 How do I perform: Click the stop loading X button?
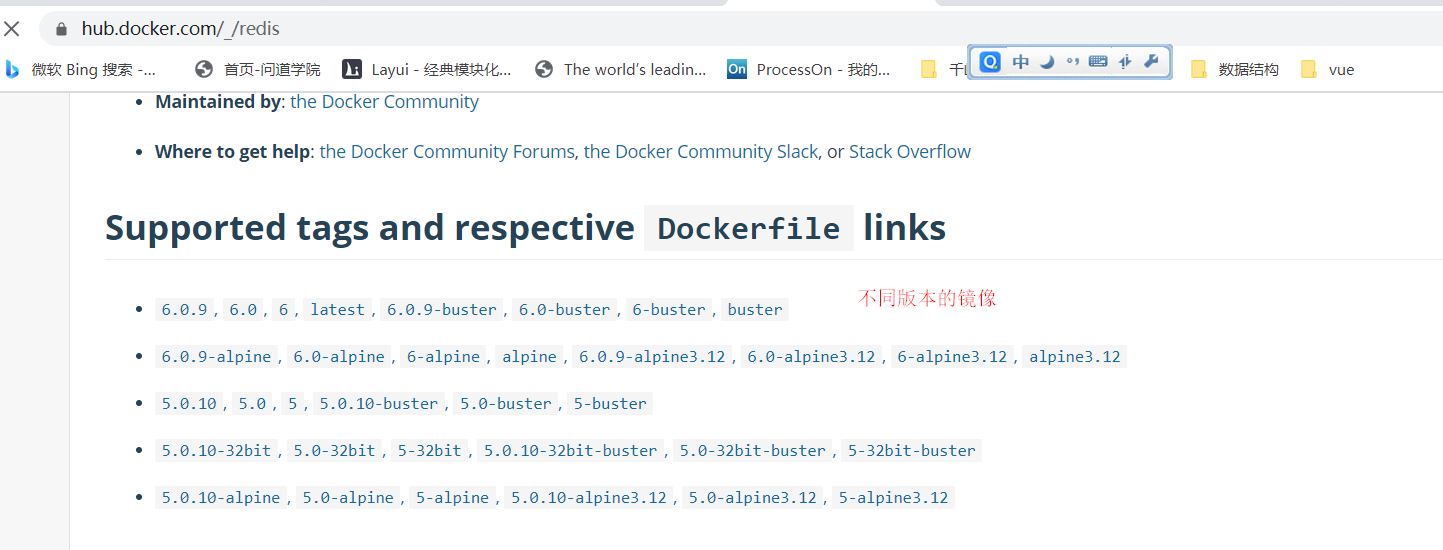point(12,29)
